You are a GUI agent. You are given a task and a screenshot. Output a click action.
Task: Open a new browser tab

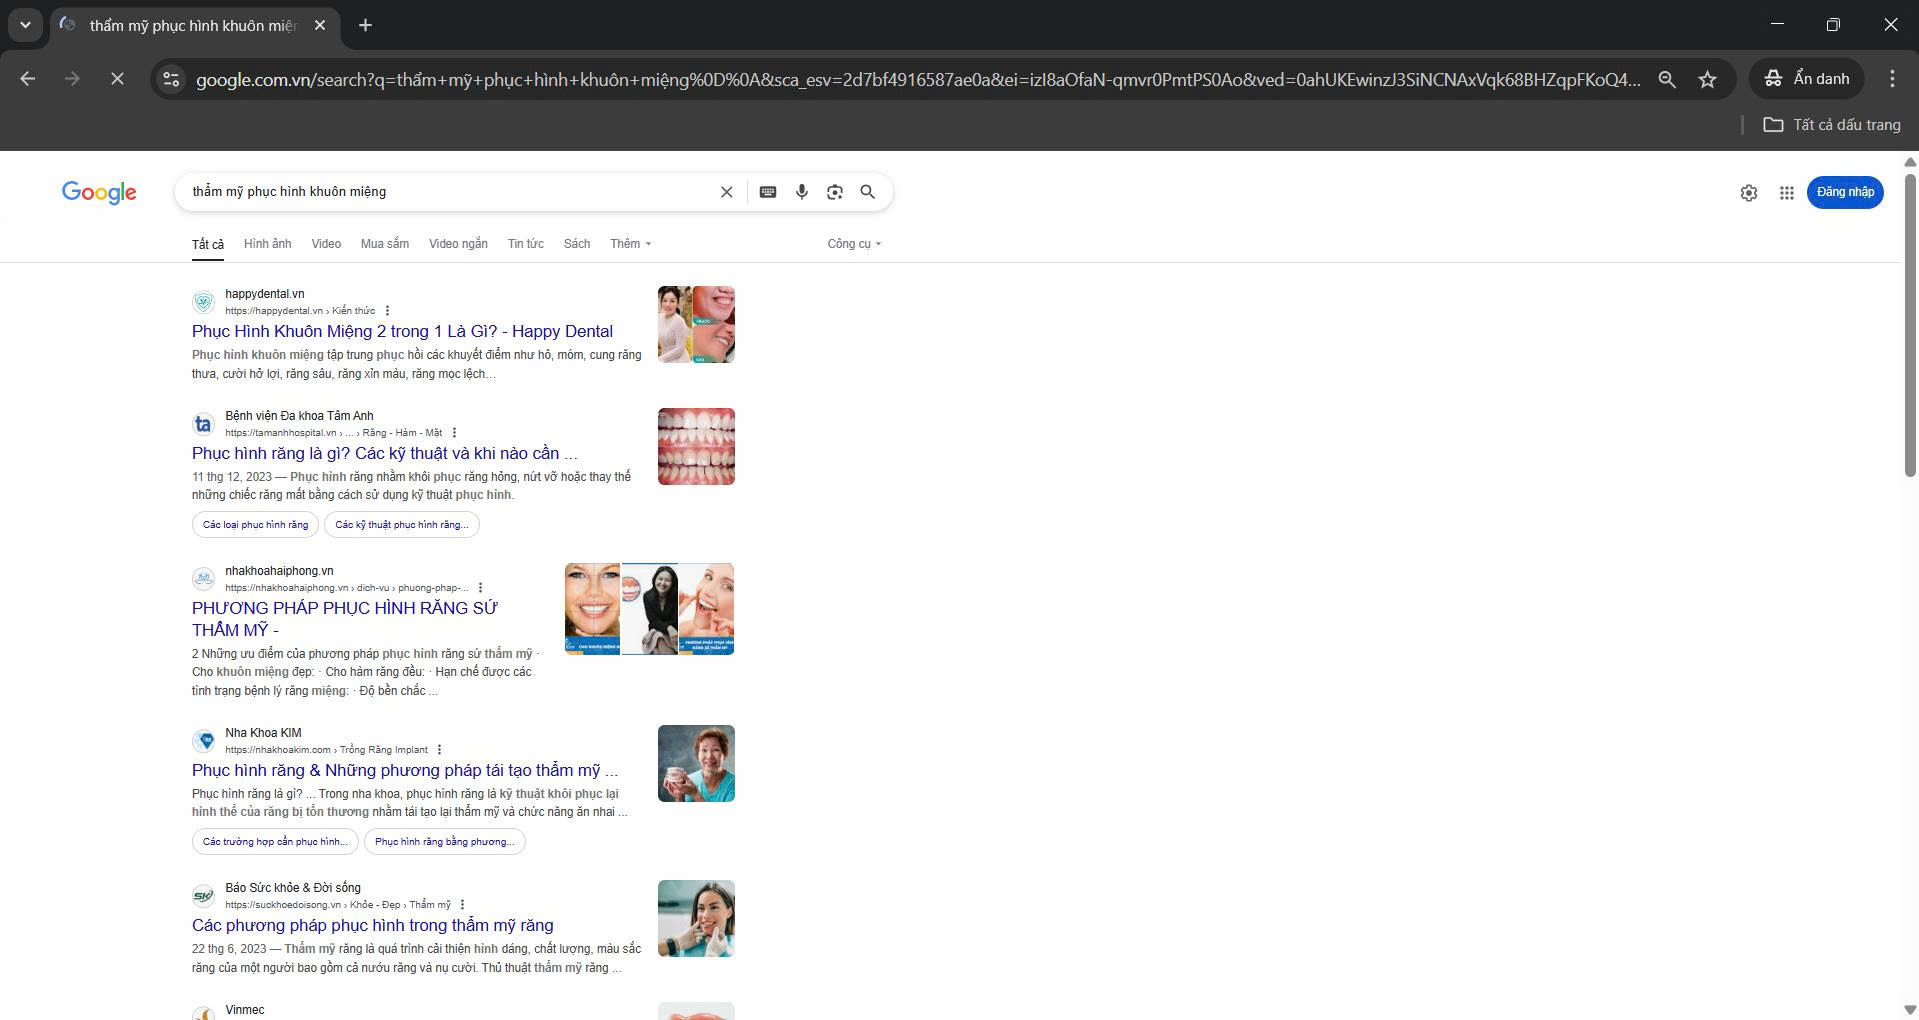(x=366, y=25)
